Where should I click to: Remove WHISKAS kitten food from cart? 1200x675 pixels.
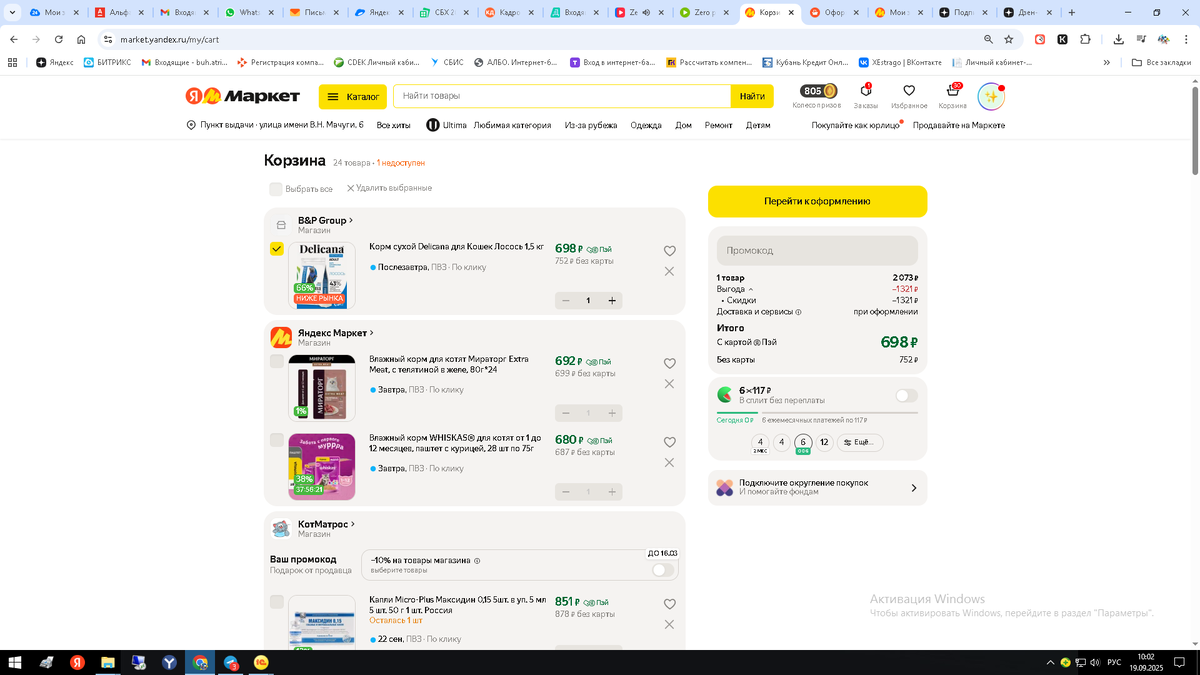point(670,462)
